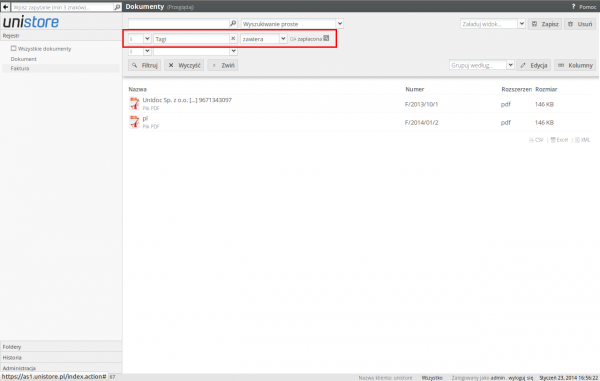Image resolution: width=600 pixels, height=381 pixels.
Task: Open the logical operator dropdown in the Tagi row
Action: click(147, 39)
